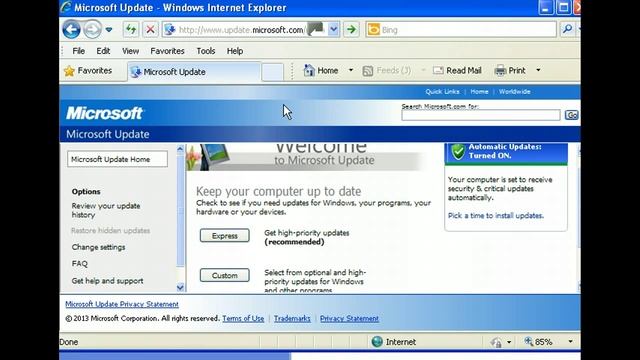Open a new blank tab

272,72
